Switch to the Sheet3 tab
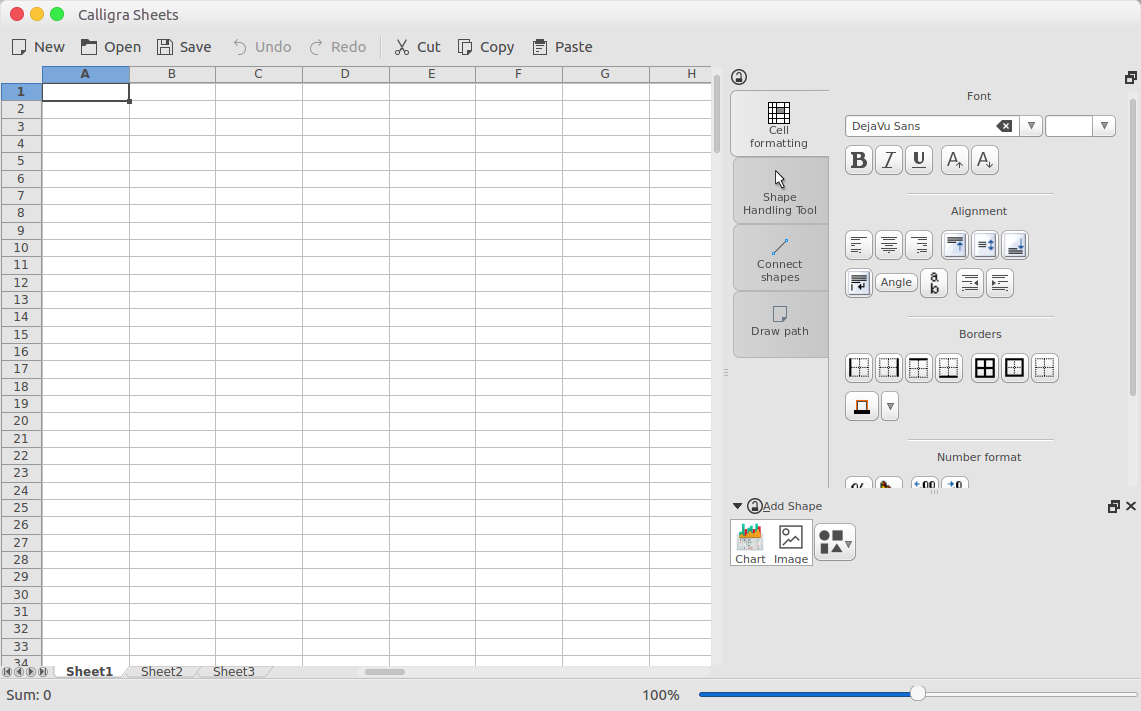Viewport: 1141px width, 711px height. 234,672
